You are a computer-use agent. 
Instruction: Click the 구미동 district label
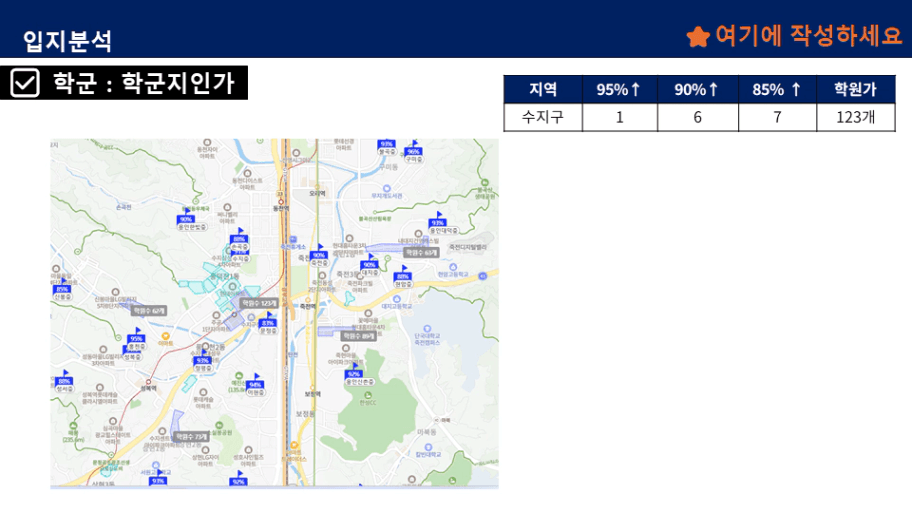[x=388, y=167]
